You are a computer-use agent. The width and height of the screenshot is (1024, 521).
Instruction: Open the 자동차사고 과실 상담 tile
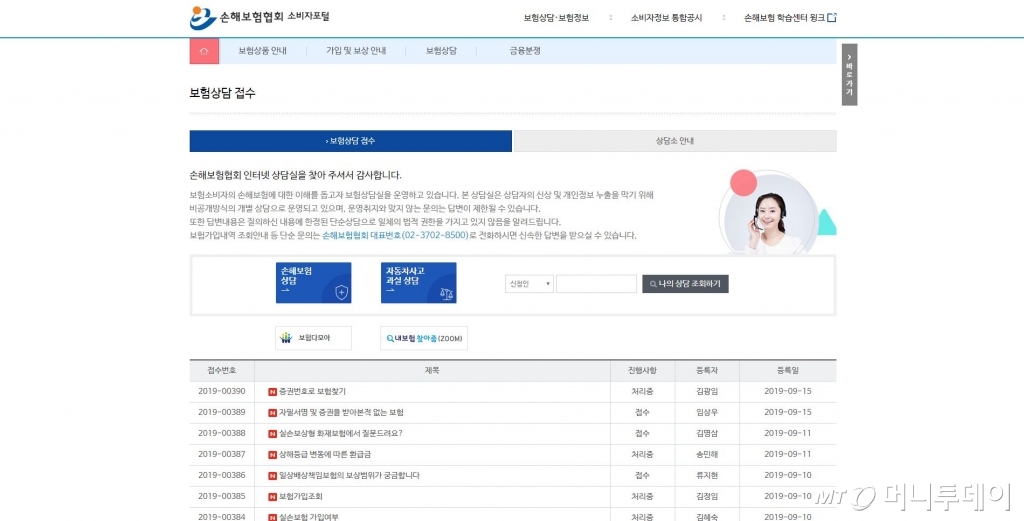tap(419, 283)
